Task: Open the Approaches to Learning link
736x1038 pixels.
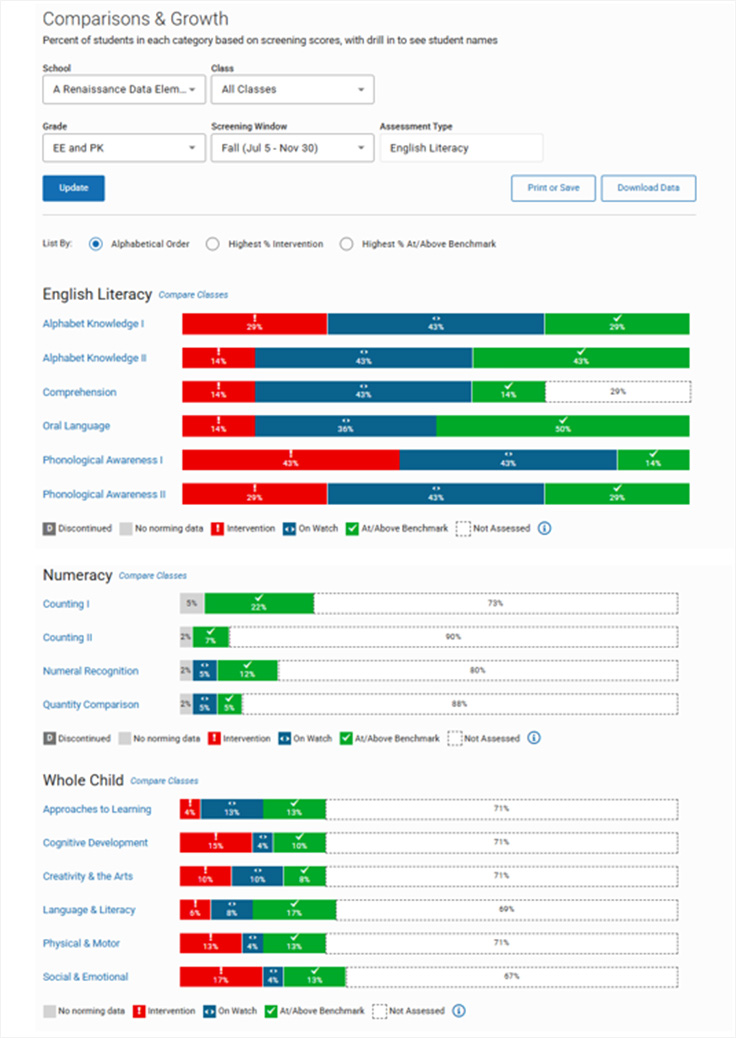Action: coord(97,809)
